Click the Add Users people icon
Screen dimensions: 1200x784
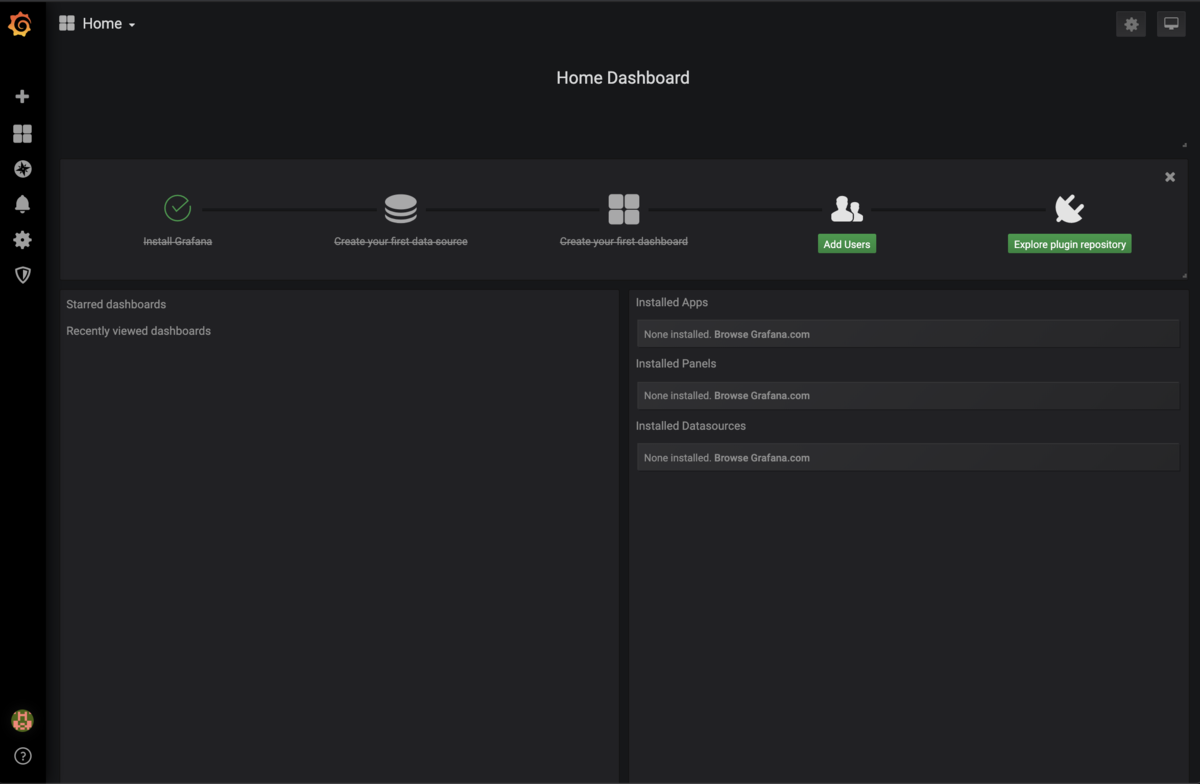click(847, 209)
